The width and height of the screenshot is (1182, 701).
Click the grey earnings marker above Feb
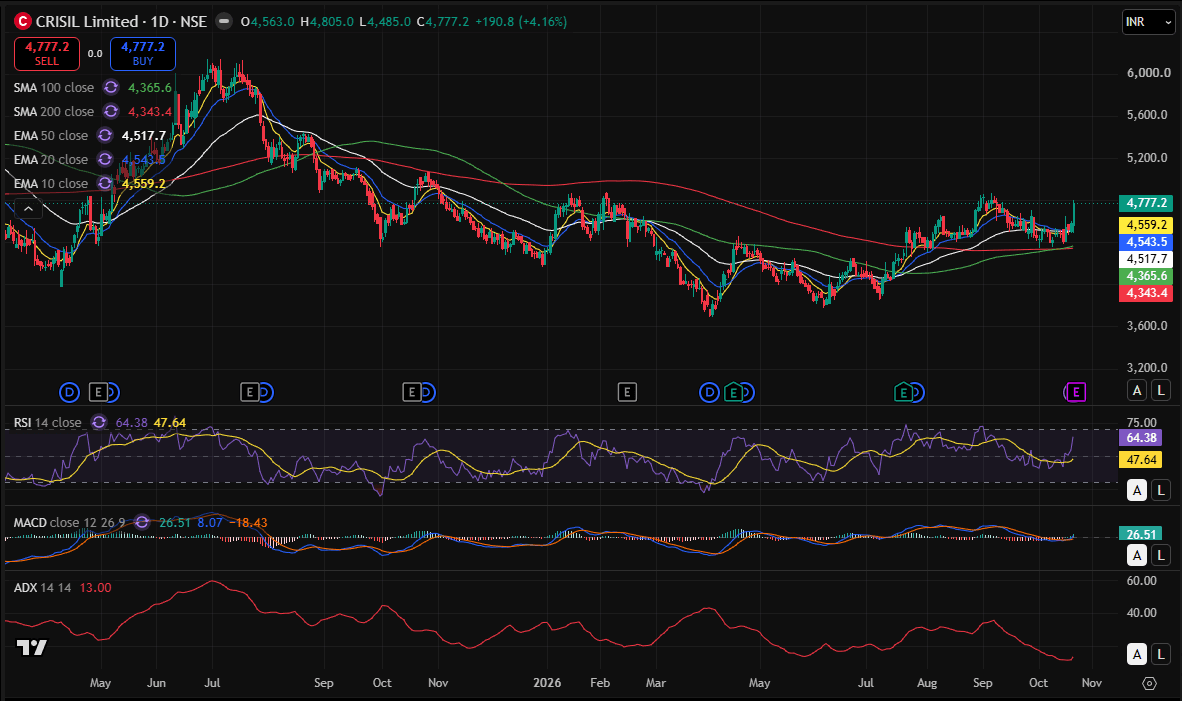627,392
